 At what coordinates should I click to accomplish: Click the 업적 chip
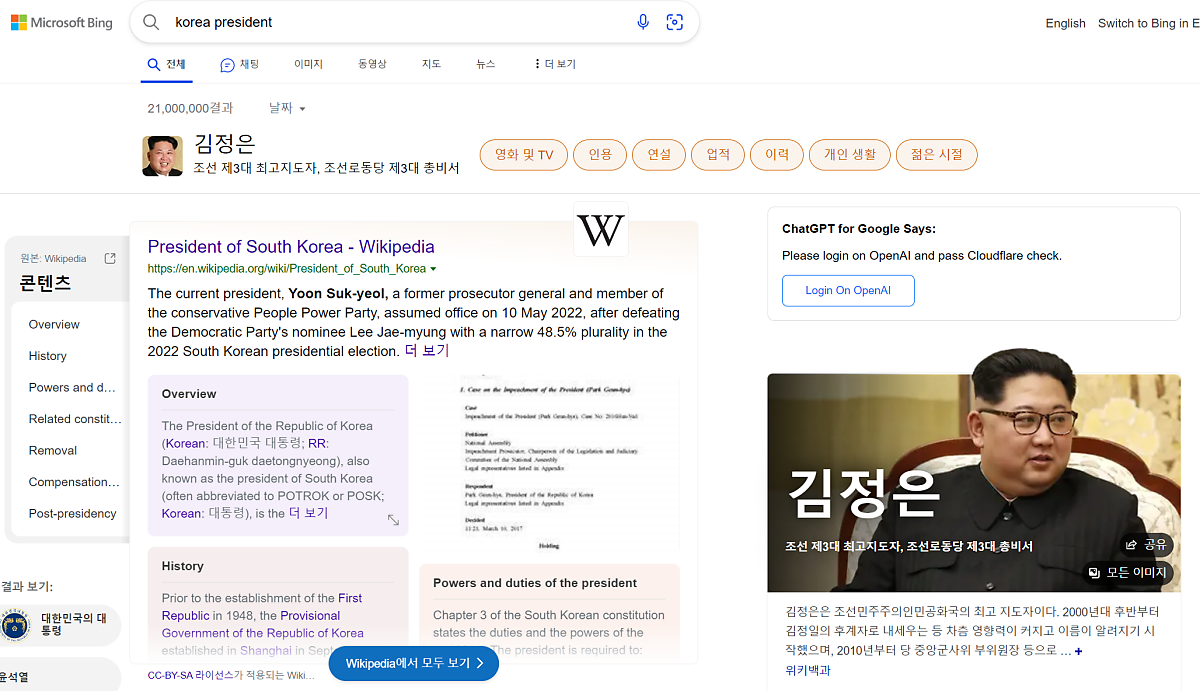pos(718,155)
